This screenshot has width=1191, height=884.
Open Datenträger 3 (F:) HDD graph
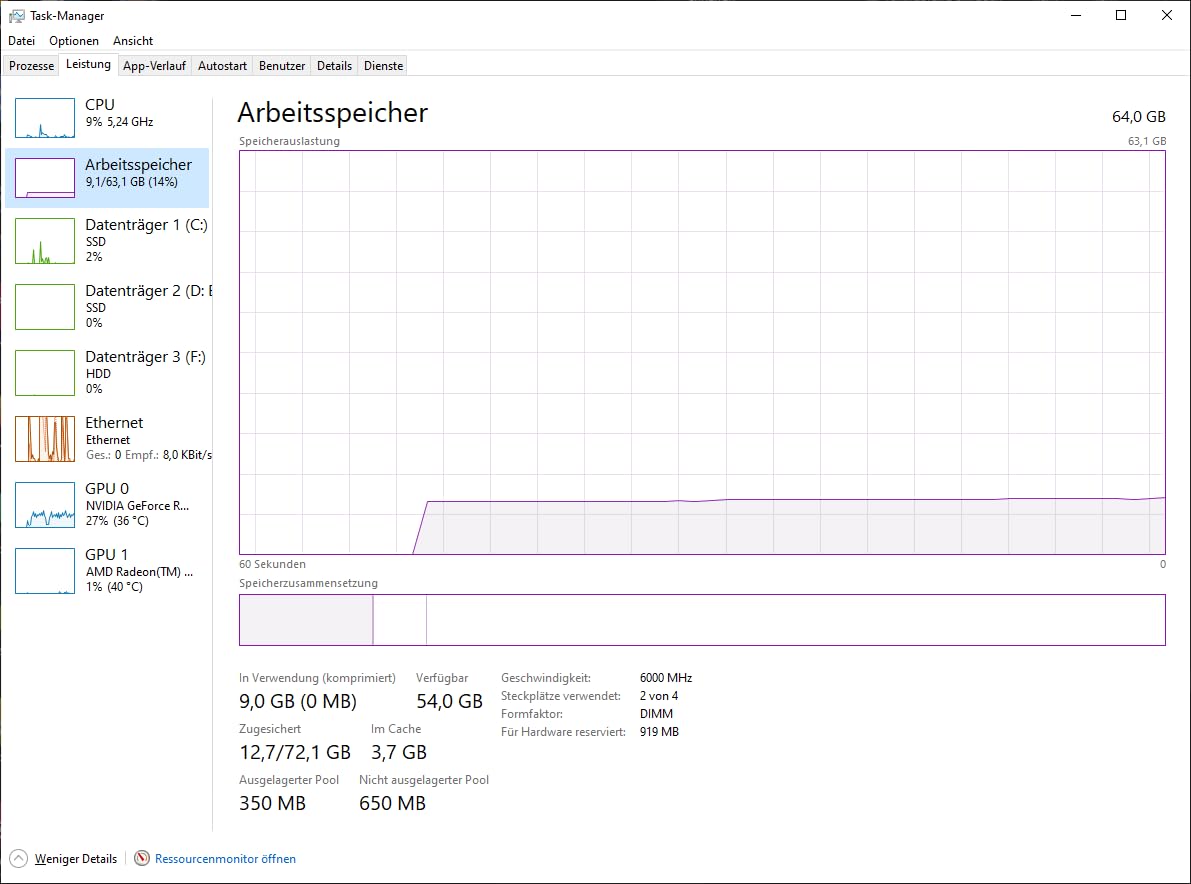point(45,373)
